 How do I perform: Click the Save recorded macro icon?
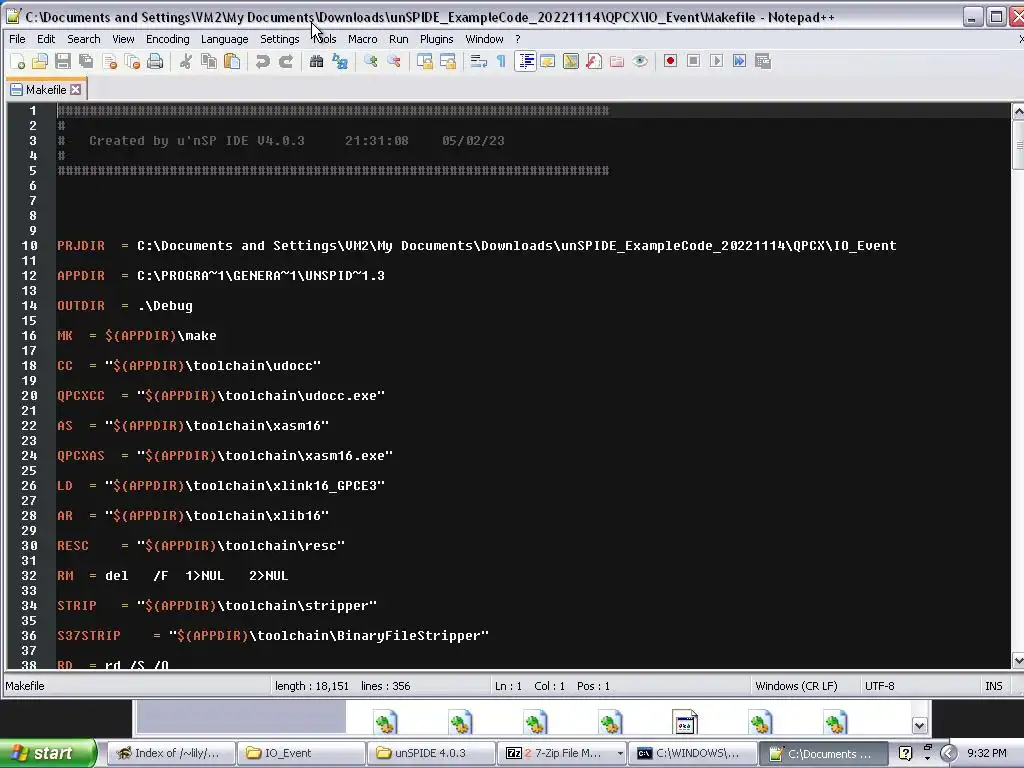point(763,61)
